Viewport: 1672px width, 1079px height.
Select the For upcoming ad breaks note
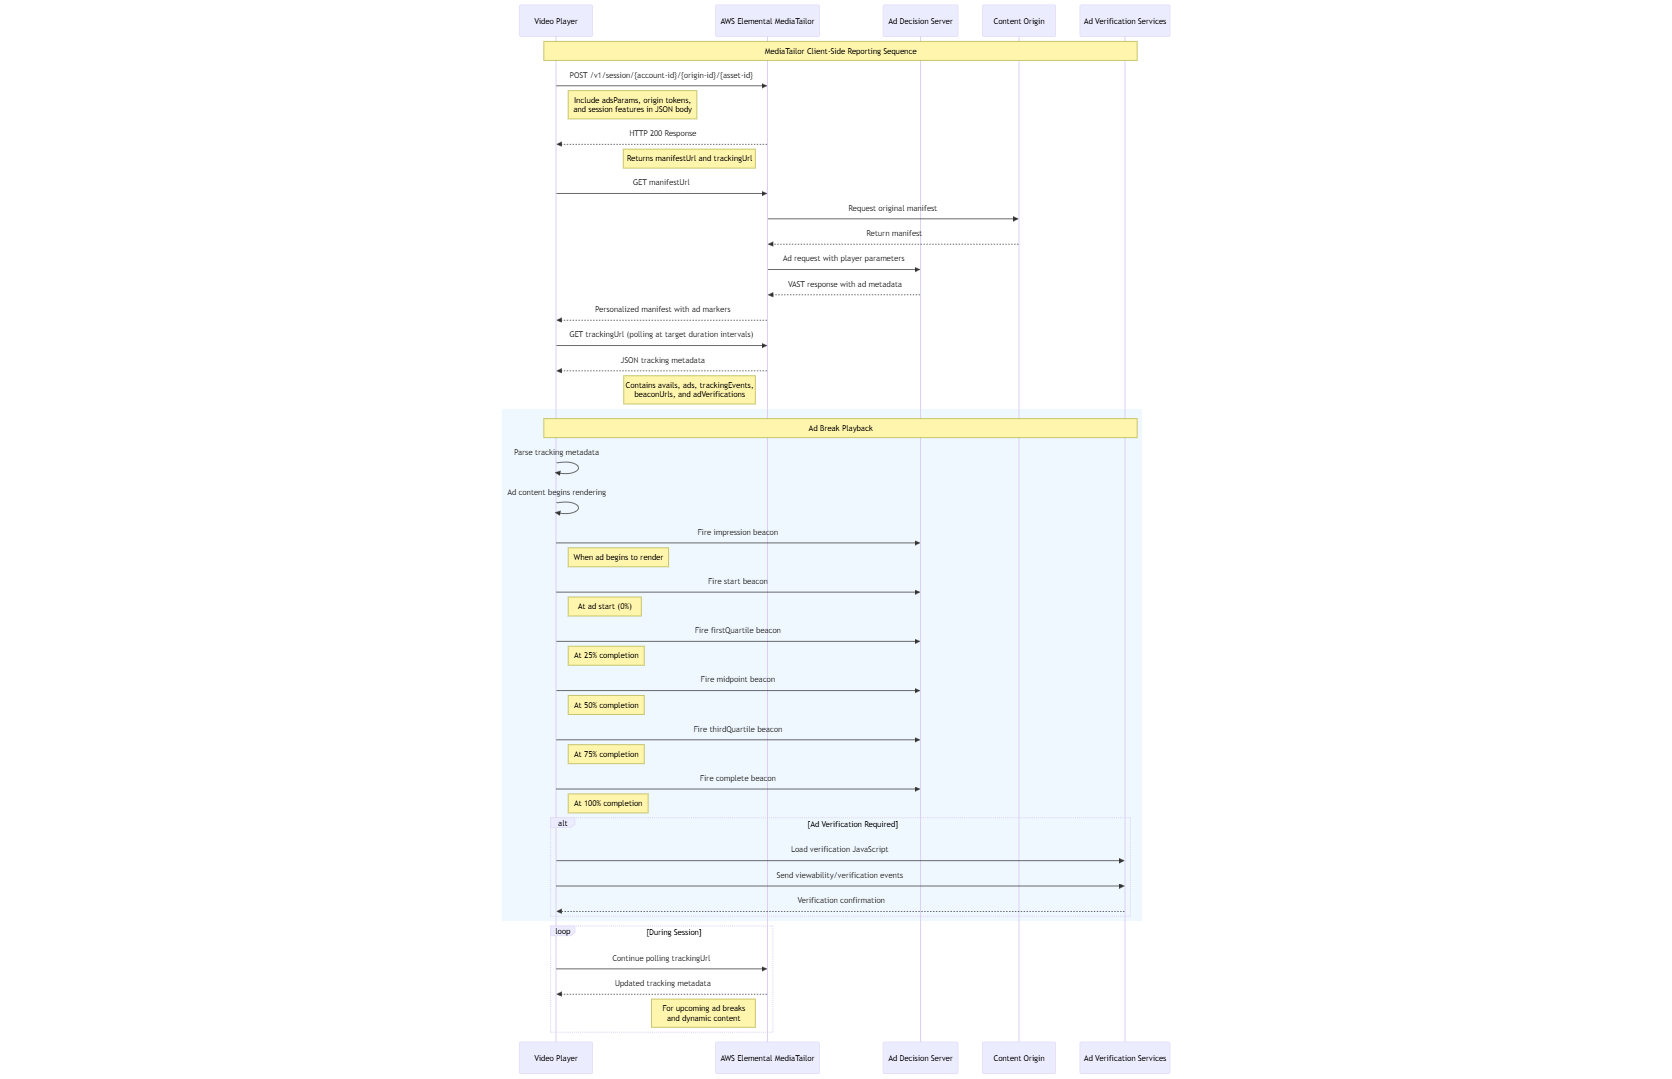[x=703, y=1013]
